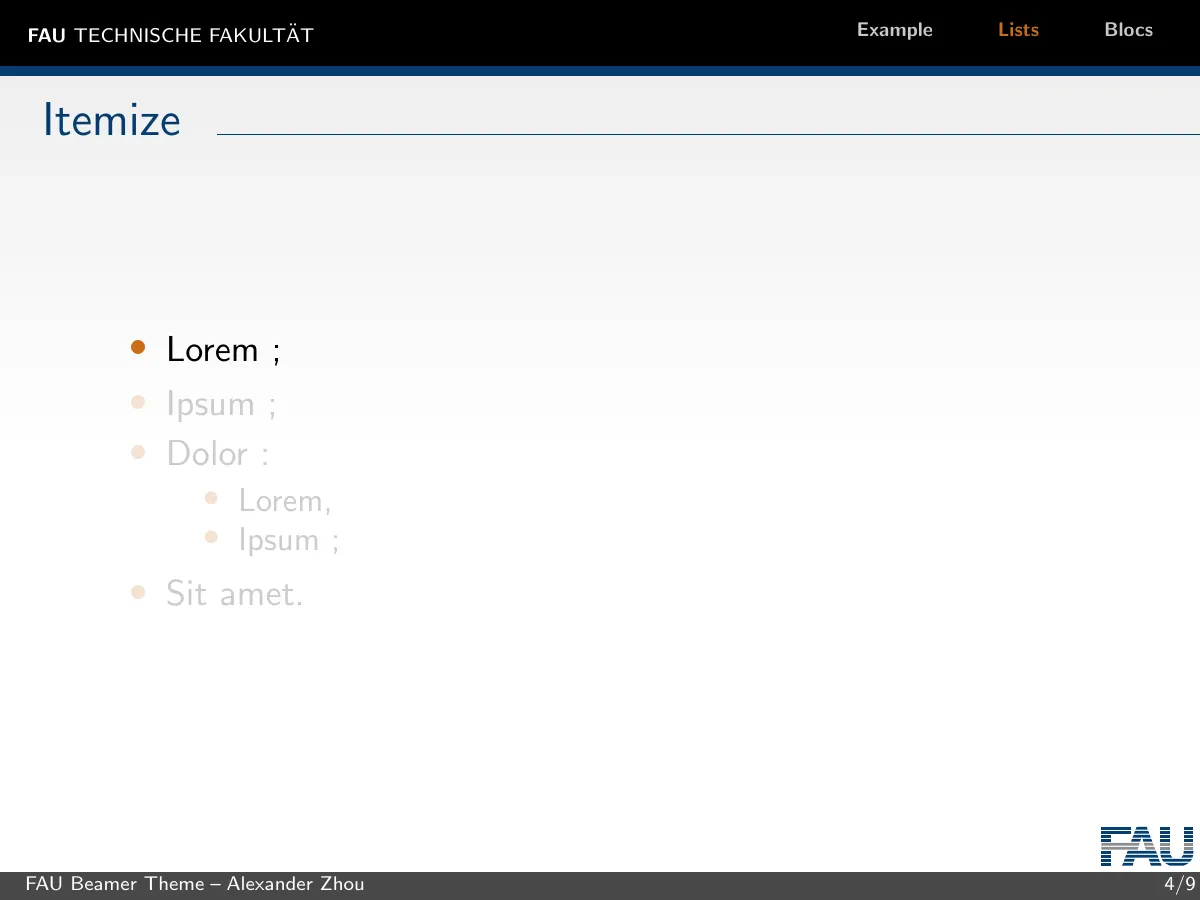
Task: Click the nested 'Ipsum ;' sub-item
Action: click(x=289, y=540)
